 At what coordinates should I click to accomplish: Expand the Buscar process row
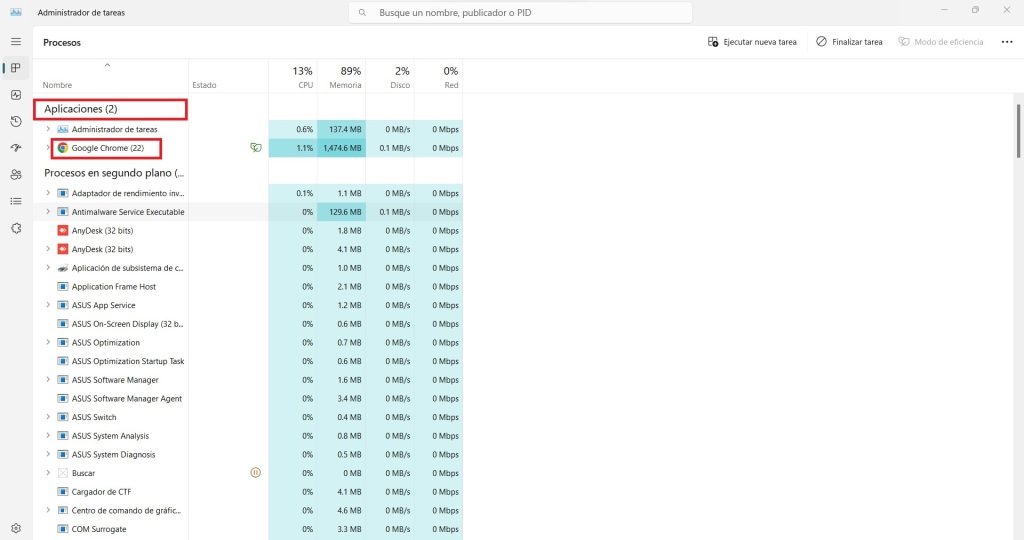[x=48, y=473]
